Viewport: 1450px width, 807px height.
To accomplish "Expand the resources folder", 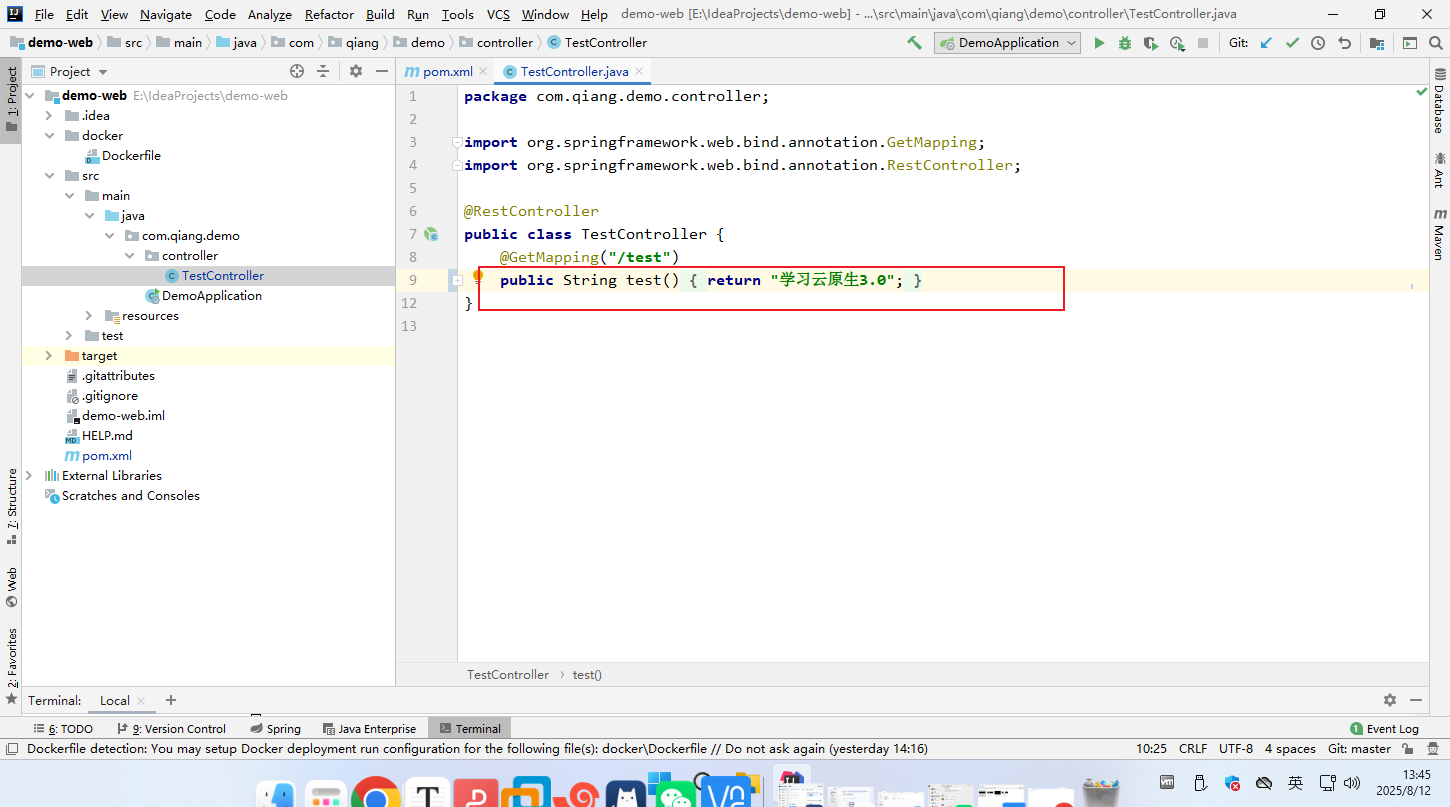I will 89,316.
